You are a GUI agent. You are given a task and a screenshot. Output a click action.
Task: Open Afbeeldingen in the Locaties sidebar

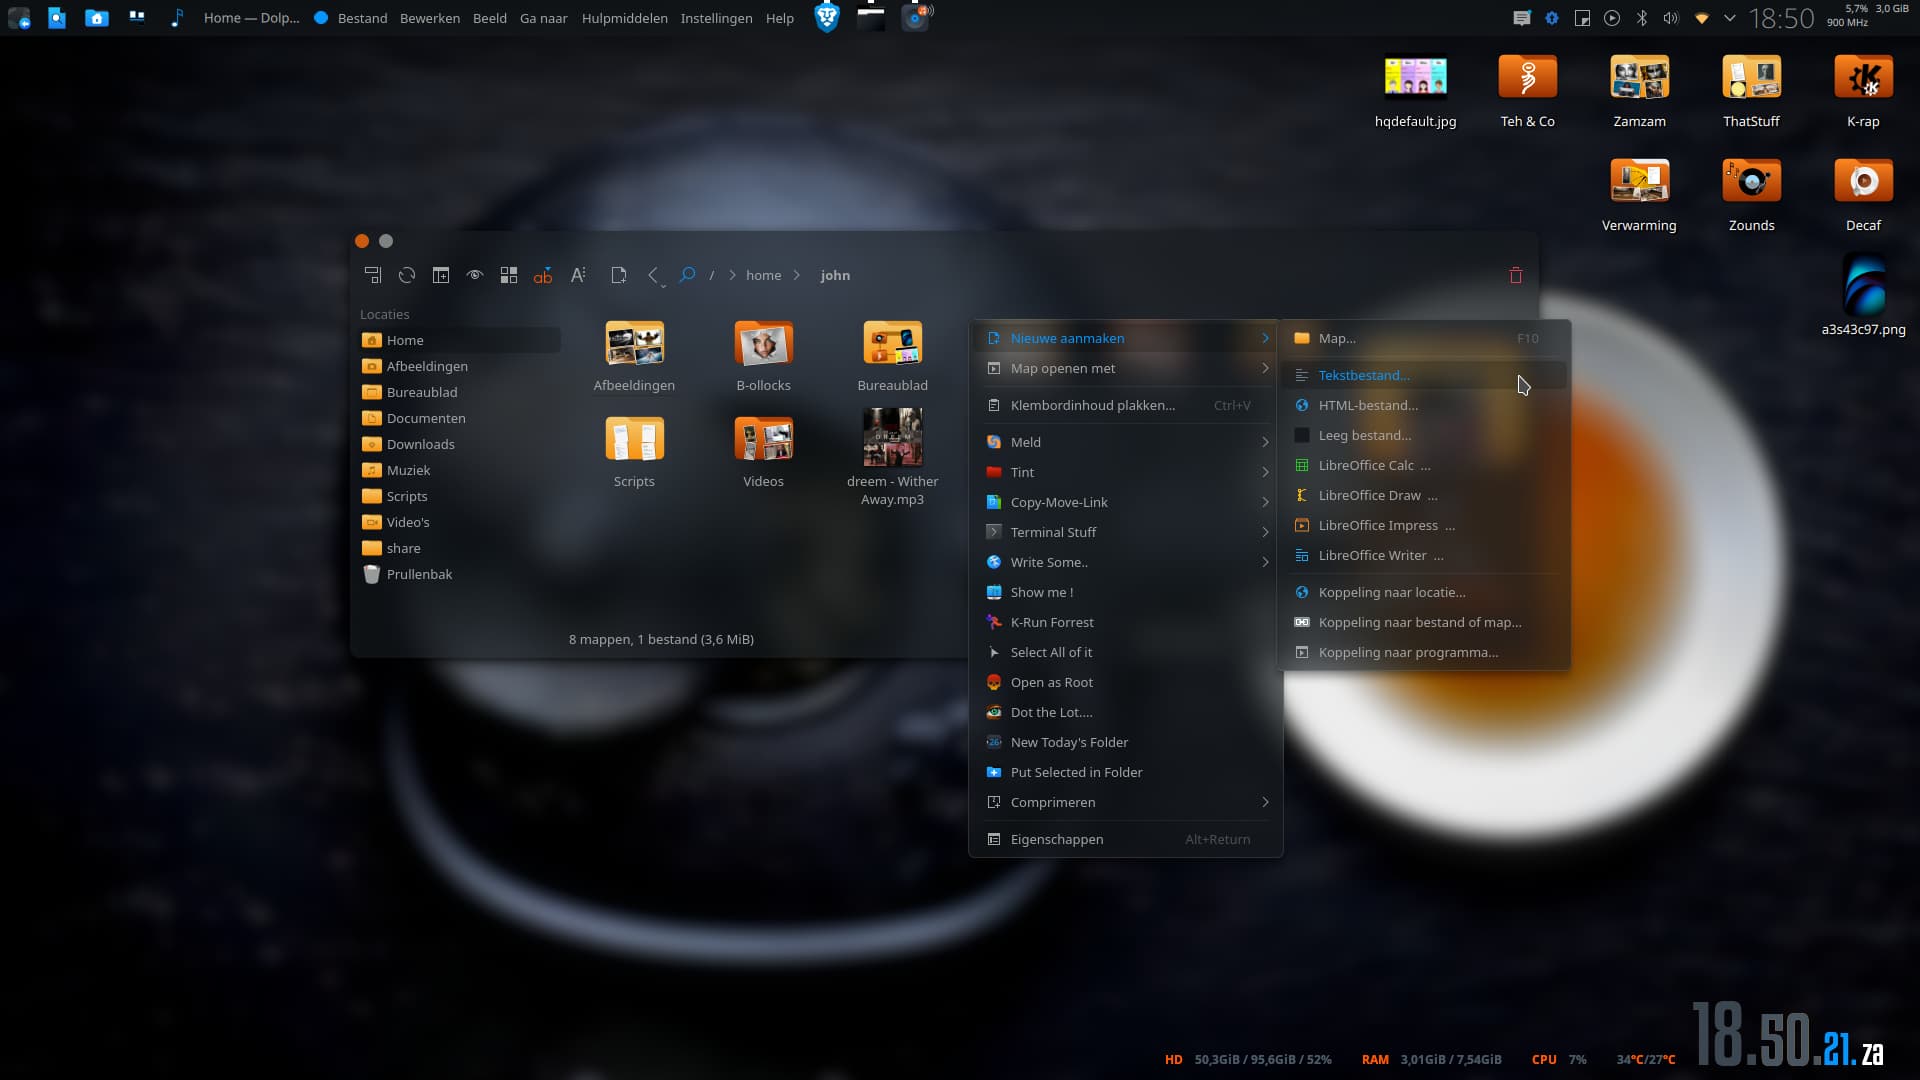click(x=459, y=366)
